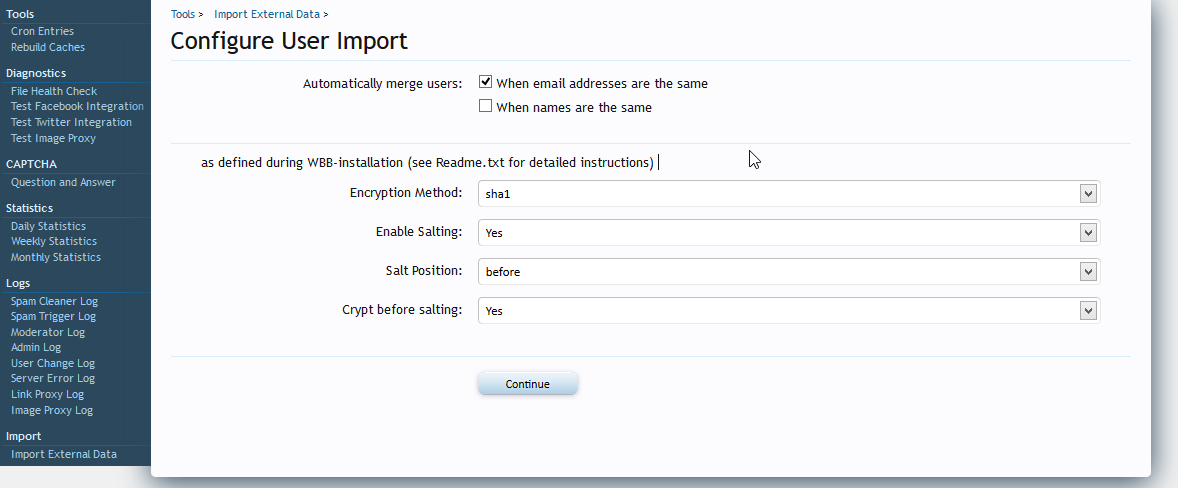Open the Image Proxy Log
This screenshot has height=488, width=1178.
click(52, 411)
